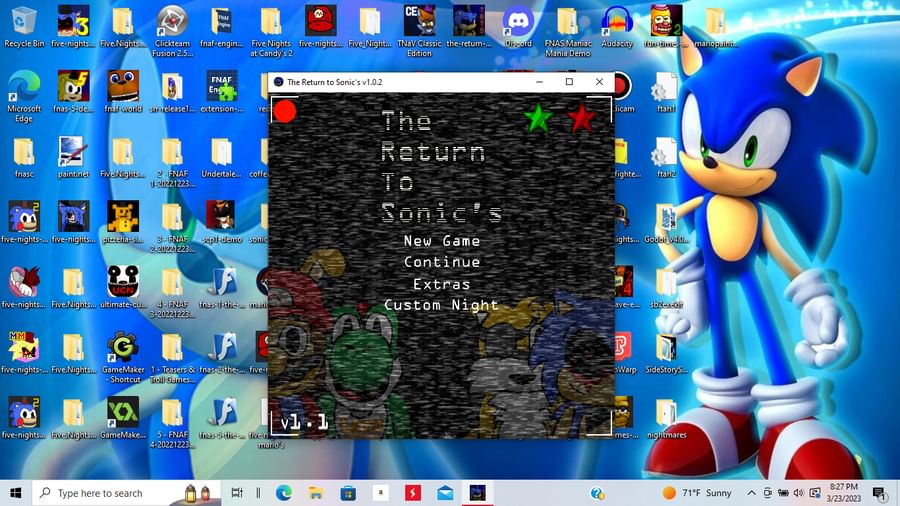Select TNaV Classic Edition desktop icon

point(419,32)
